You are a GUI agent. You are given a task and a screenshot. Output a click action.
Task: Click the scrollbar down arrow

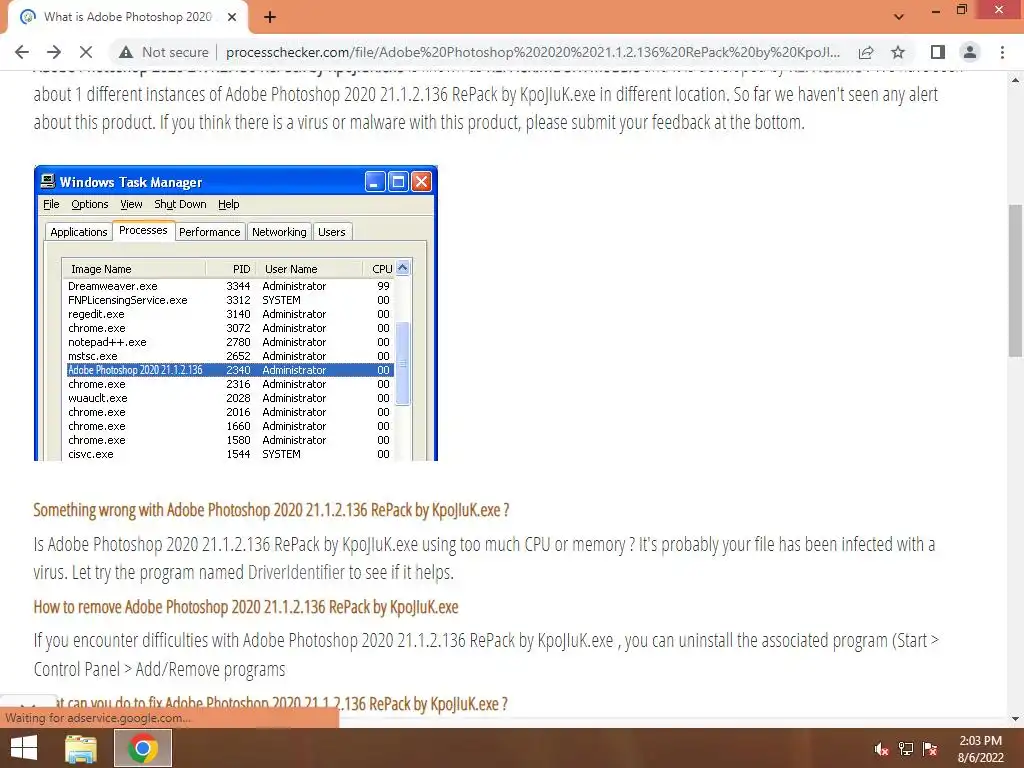(x=1015, y=719)
